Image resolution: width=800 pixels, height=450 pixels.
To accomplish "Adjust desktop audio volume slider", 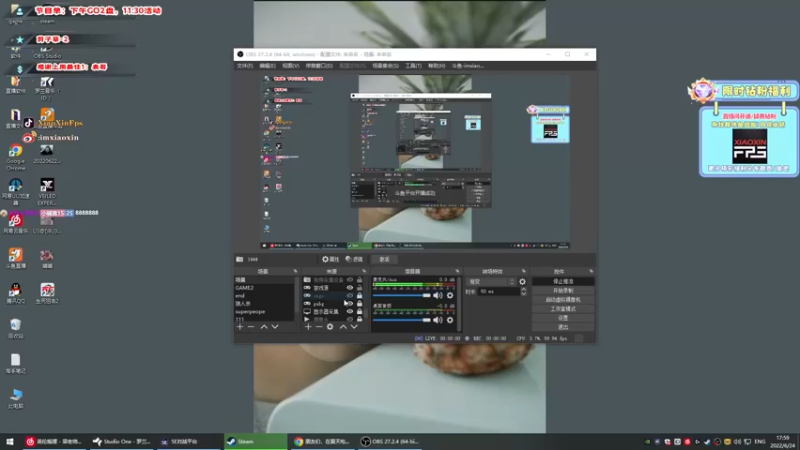I will 402,320.
